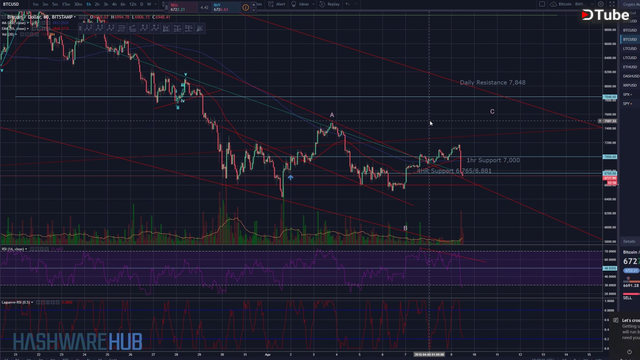This screenshot has height=360, width=640.
Task: Switch chart to 3h timeframe
Action: (106, 4)
